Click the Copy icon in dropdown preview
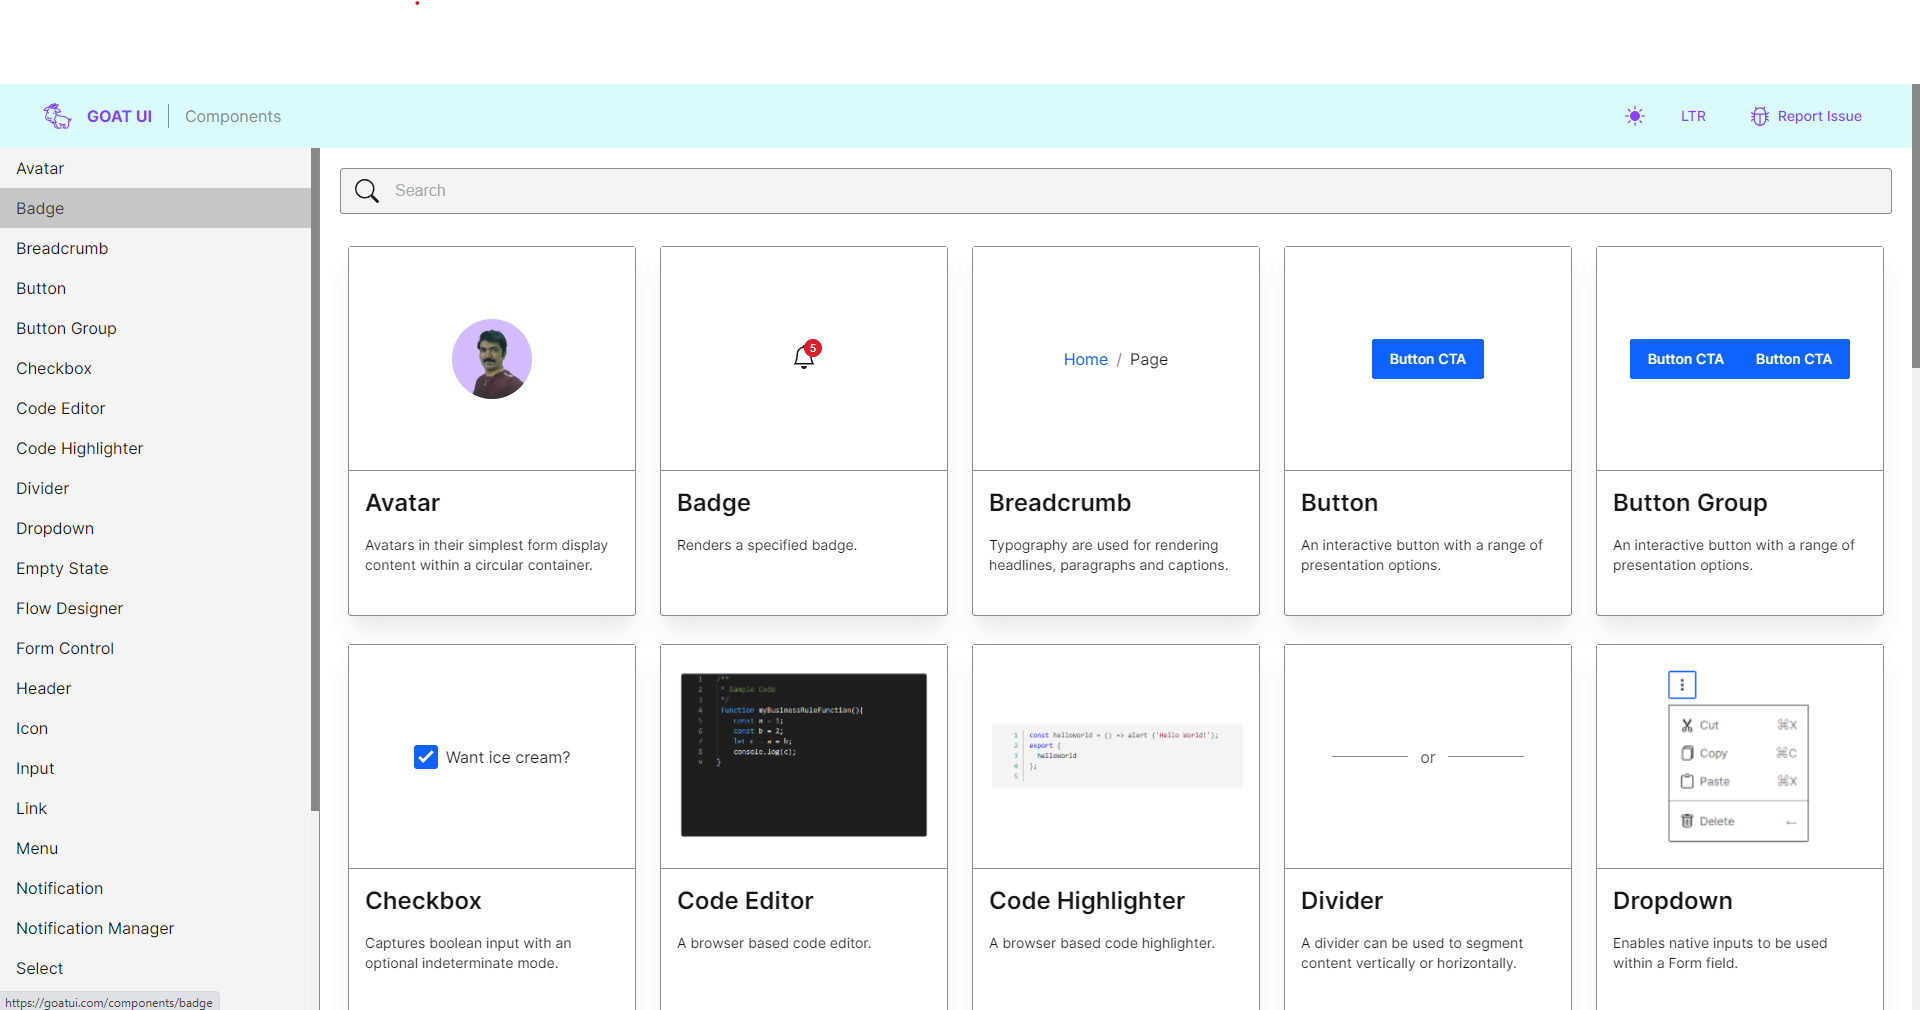 pyautogui.click(x=1687, y=753)
